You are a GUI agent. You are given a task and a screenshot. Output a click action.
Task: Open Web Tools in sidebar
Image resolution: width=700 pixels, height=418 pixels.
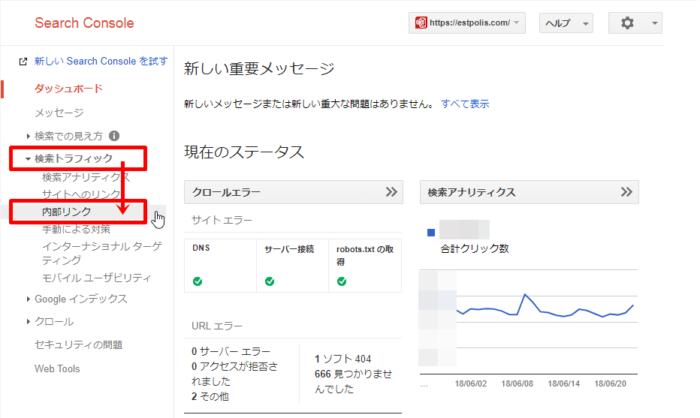pos(57,369)
